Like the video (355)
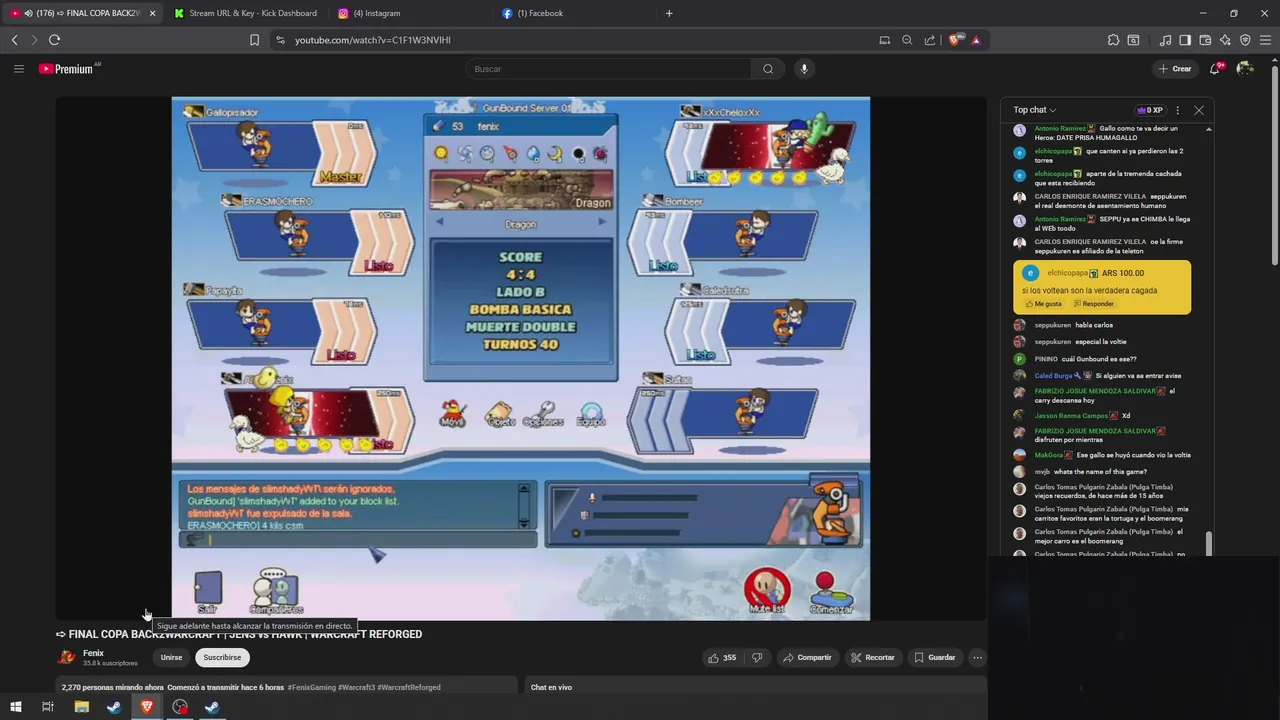The image size is (1280, 720). point(722,657)
